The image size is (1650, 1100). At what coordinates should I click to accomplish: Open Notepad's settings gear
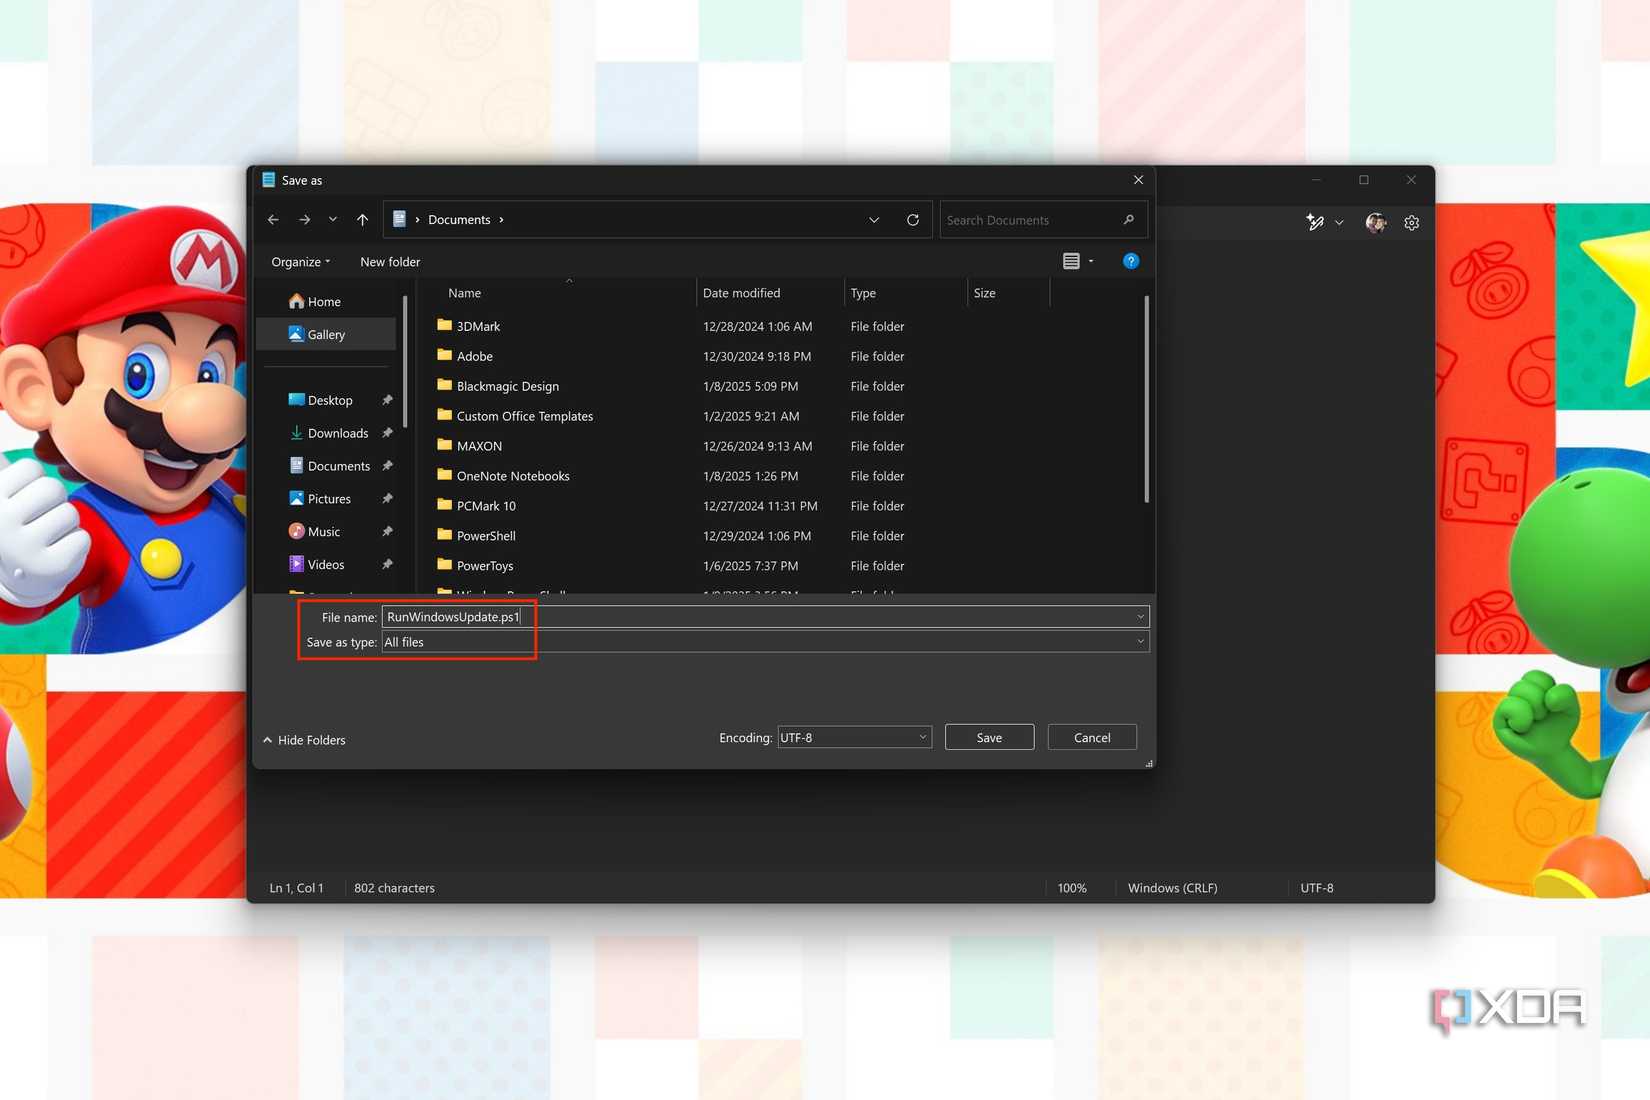(1412, 223)
